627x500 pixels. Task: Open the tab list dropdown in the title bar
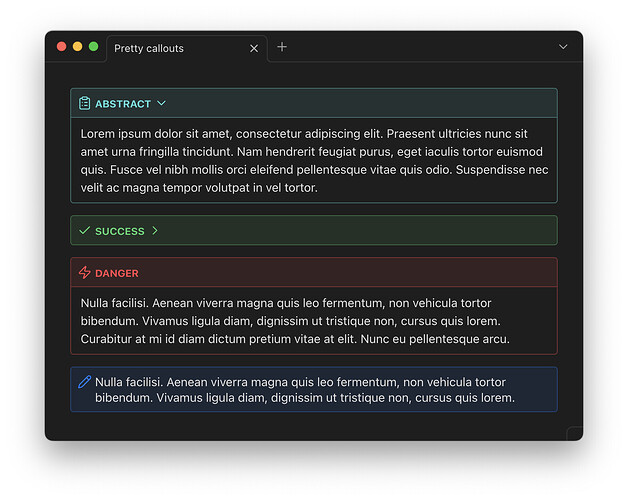click(x=563, y=47)
